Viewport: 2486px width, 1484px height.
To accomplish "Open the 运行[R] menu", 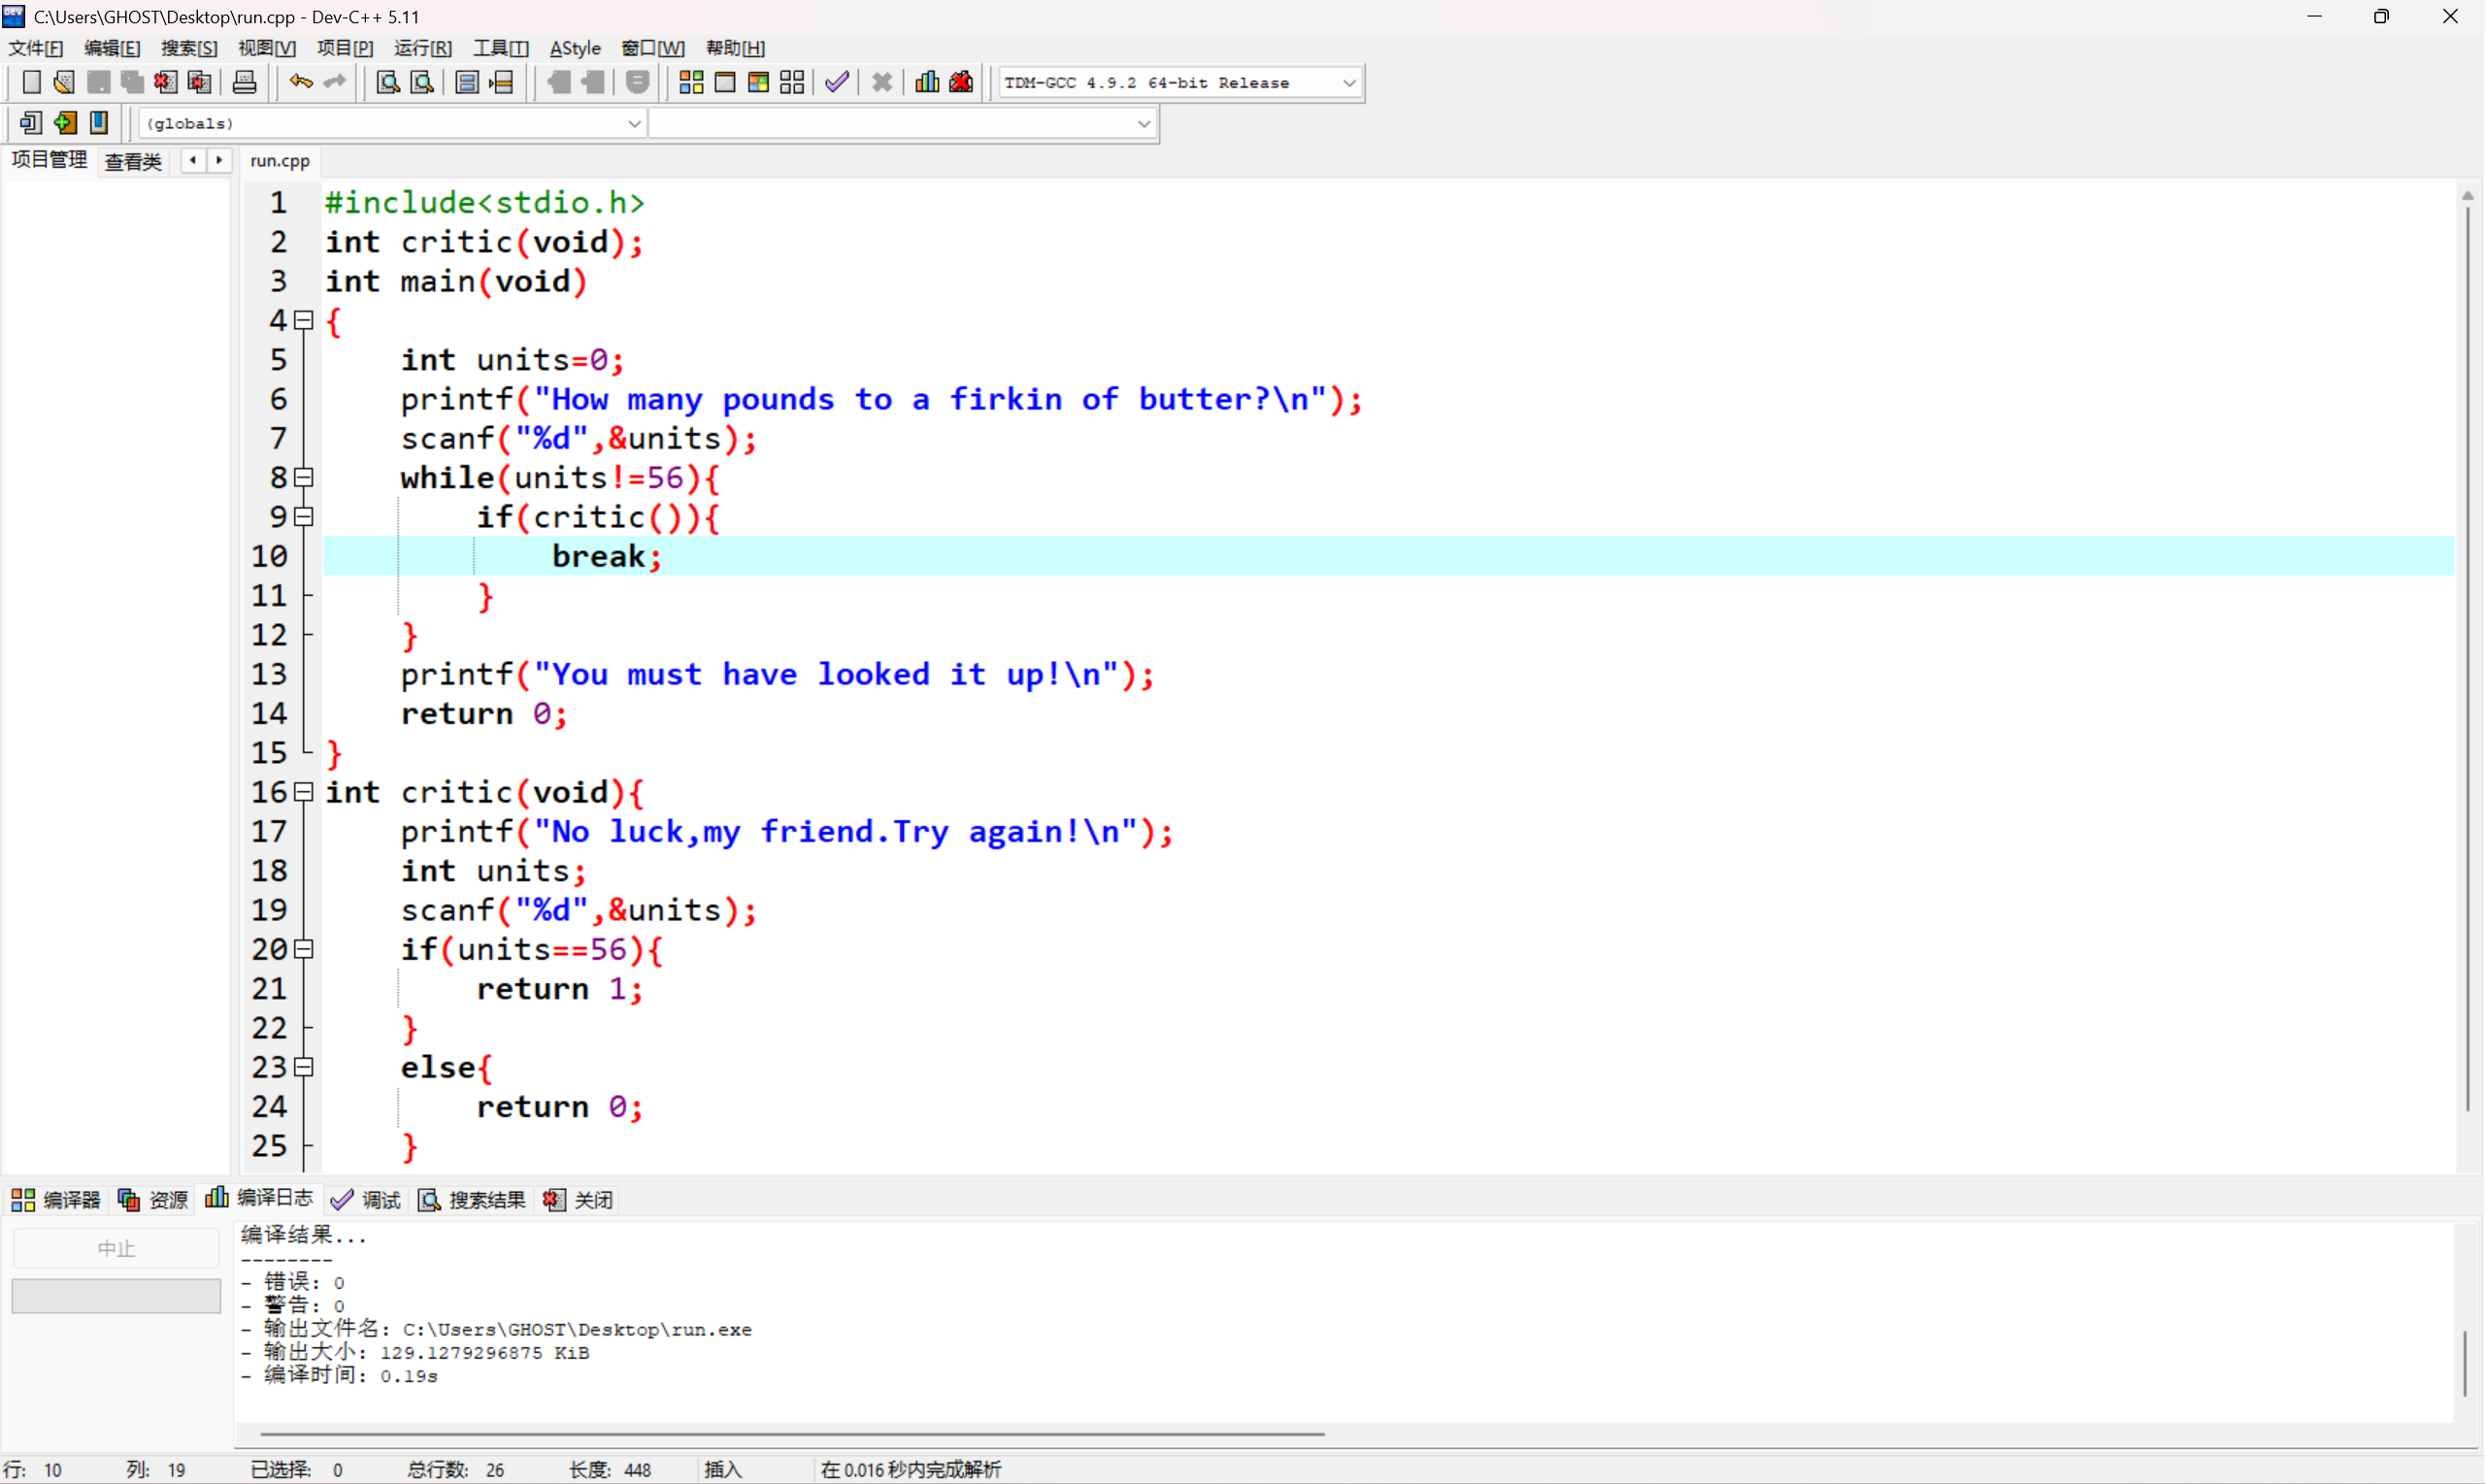I will [422, 48].
